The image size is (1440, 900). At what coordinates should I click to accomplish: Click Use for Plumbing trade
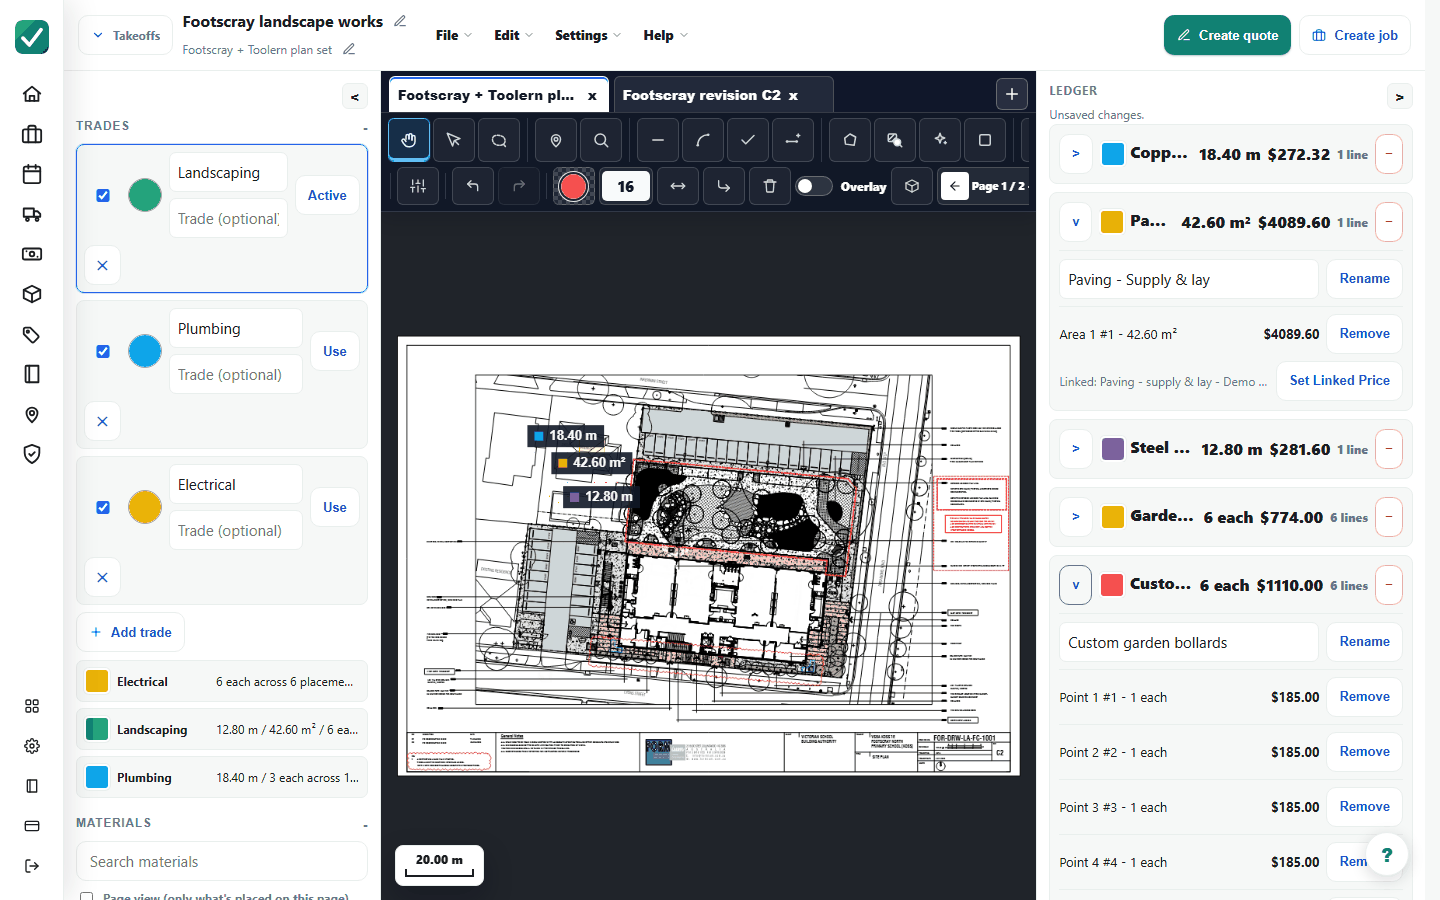(x=335, y=351)
